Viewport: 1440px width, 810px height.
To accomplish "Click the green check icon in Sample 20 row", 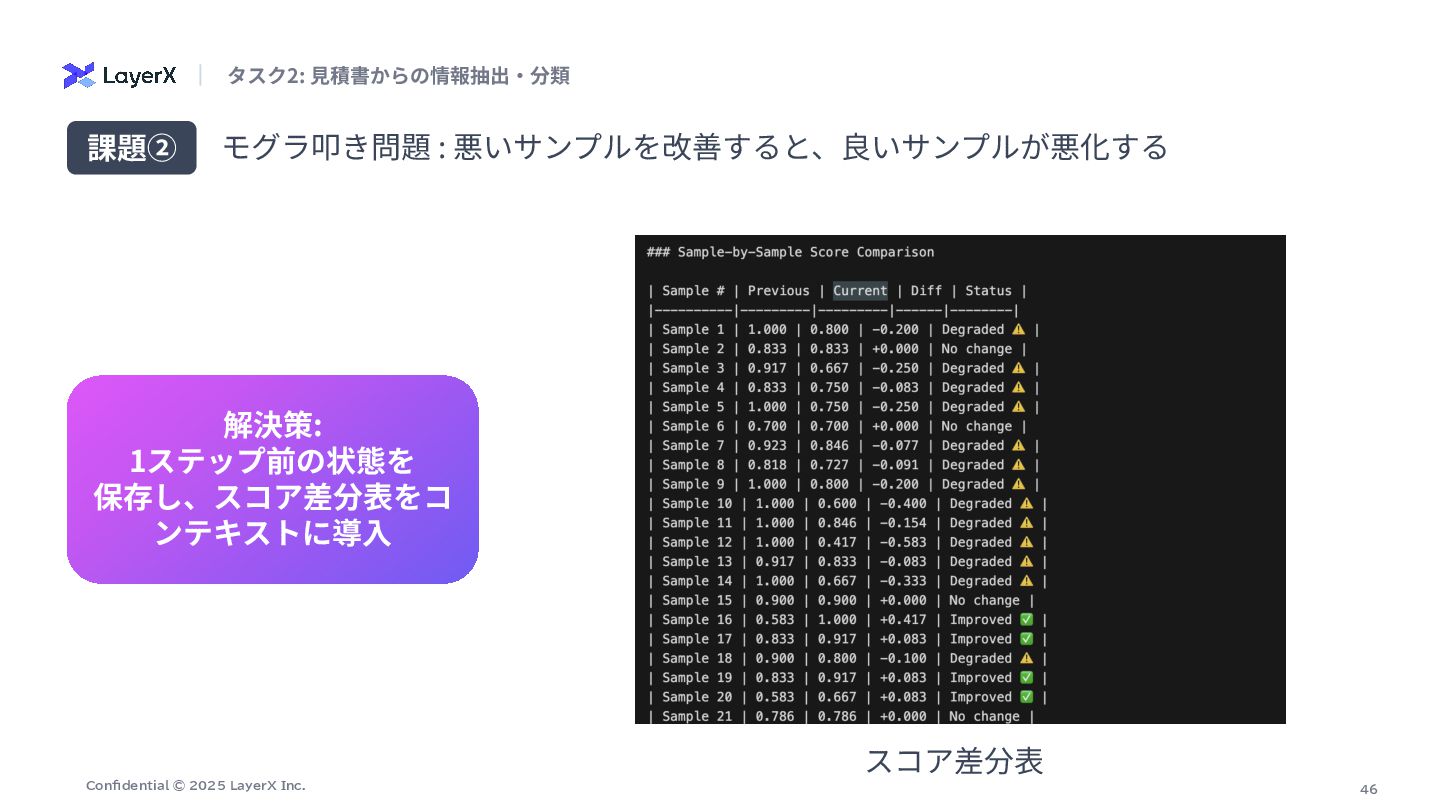I will (1026, 697).
